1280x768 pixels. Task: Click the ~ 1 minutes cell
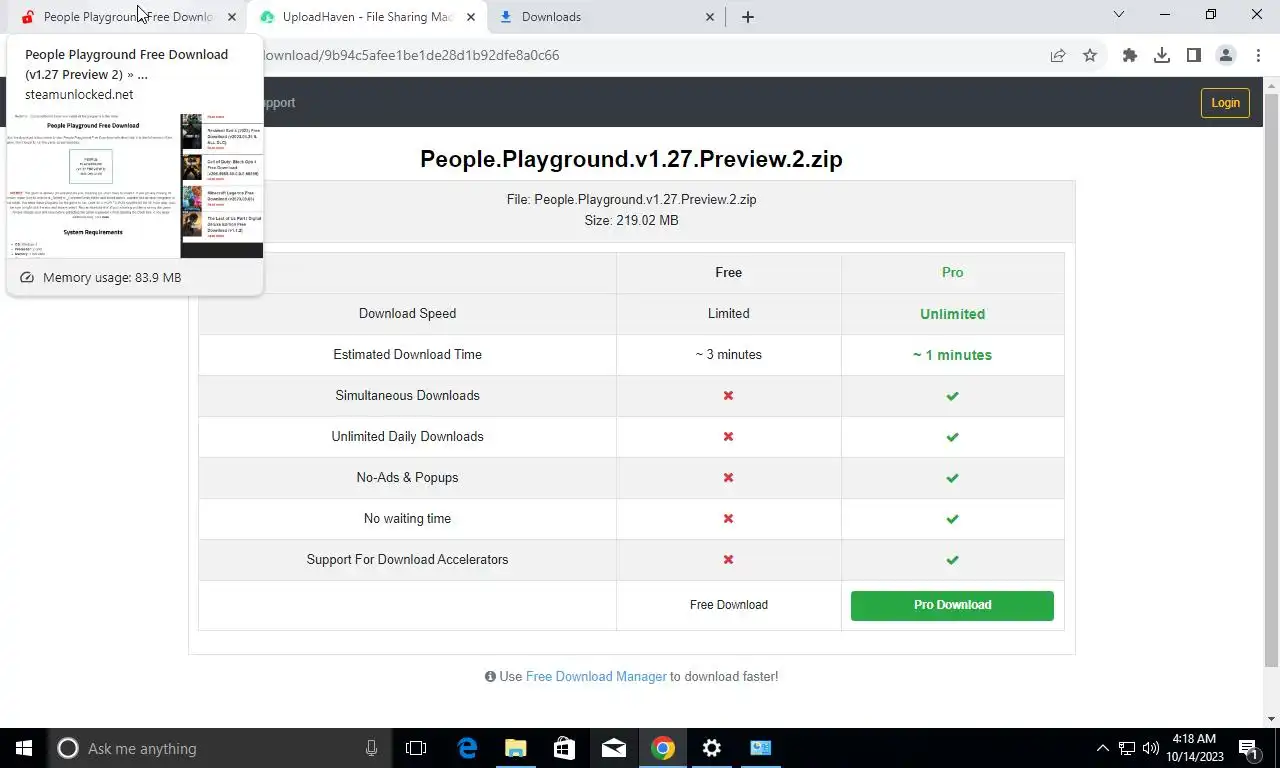click(952, 355)
